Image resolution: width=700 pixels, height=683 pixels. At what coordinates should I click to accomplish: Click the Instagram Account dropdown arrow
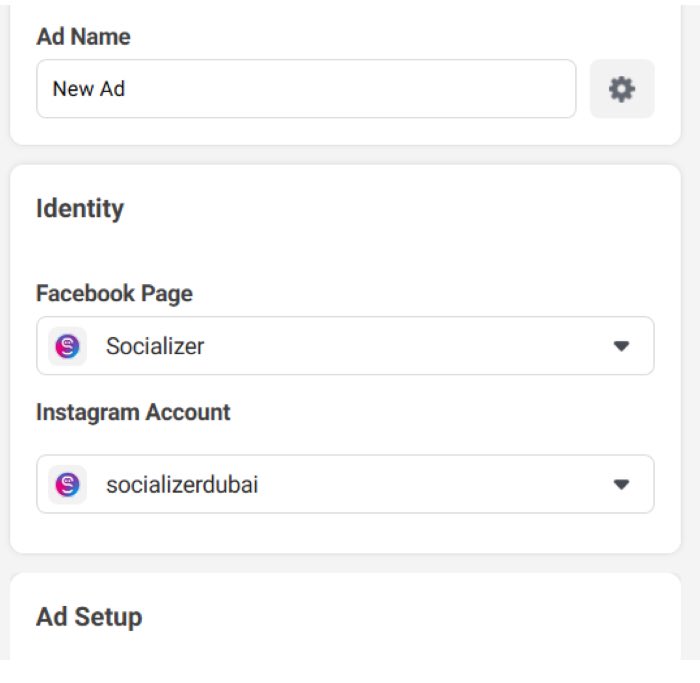(x=621, y=484)
